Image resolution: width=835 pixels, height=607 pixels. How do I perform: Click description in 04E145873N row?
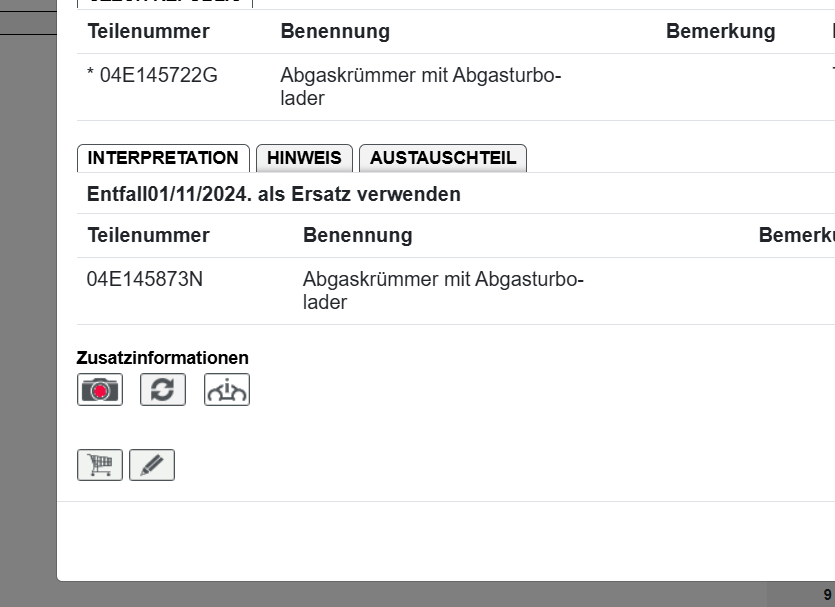(x=443, y=290)
